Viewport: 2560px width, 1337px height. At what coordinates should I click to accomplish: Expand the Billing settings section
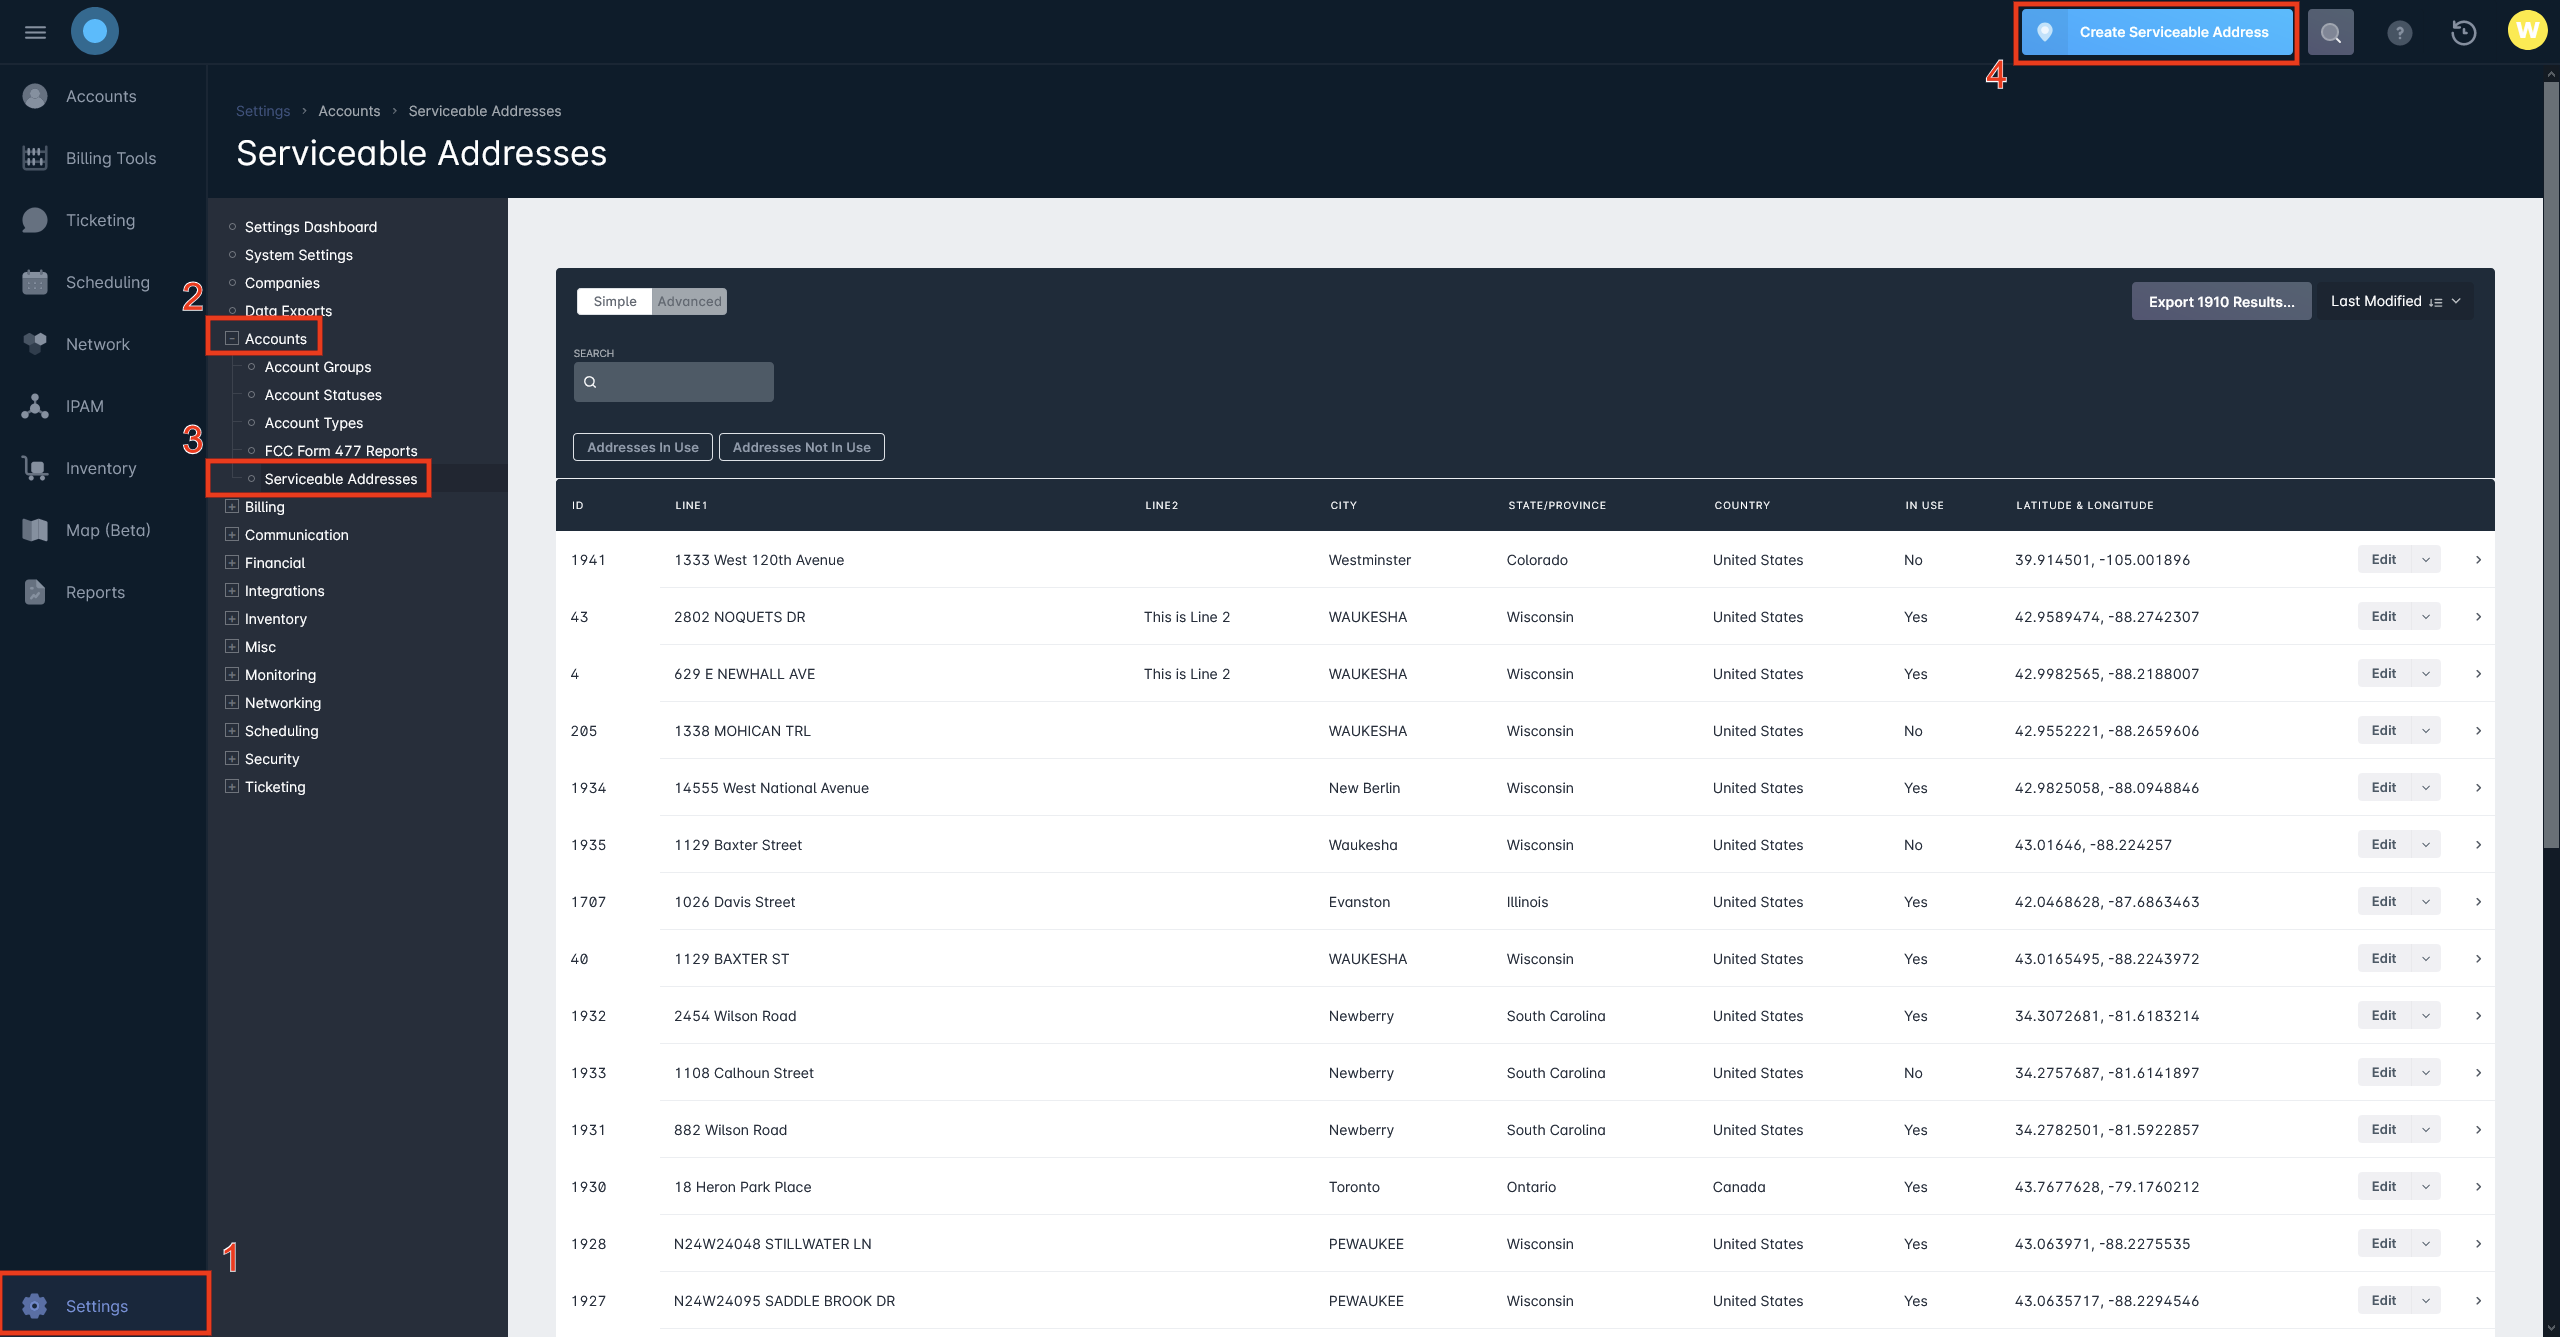(229, 506)
